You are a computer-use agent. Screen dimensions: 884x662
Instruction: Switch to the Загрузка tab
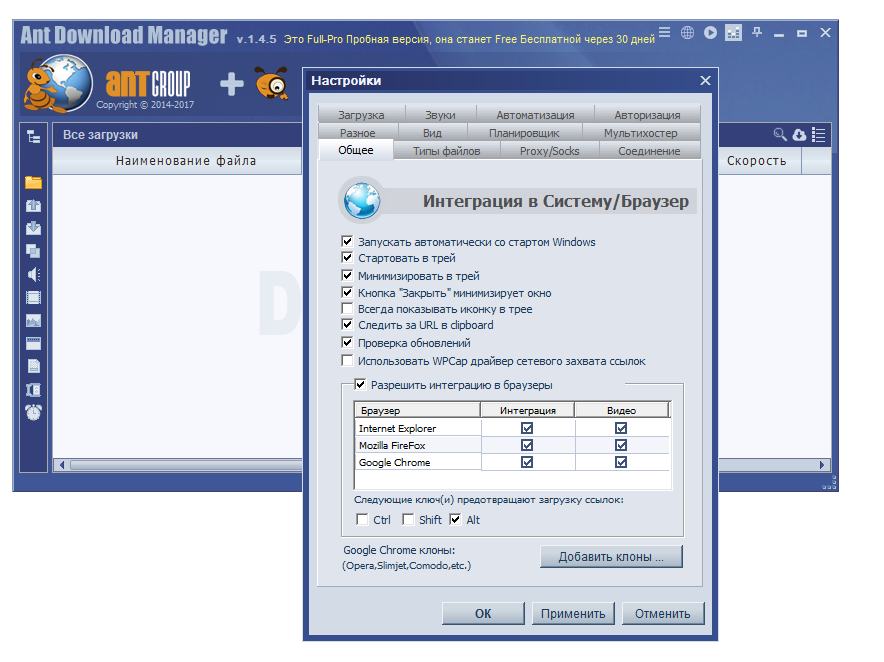[x=361, y=114]
